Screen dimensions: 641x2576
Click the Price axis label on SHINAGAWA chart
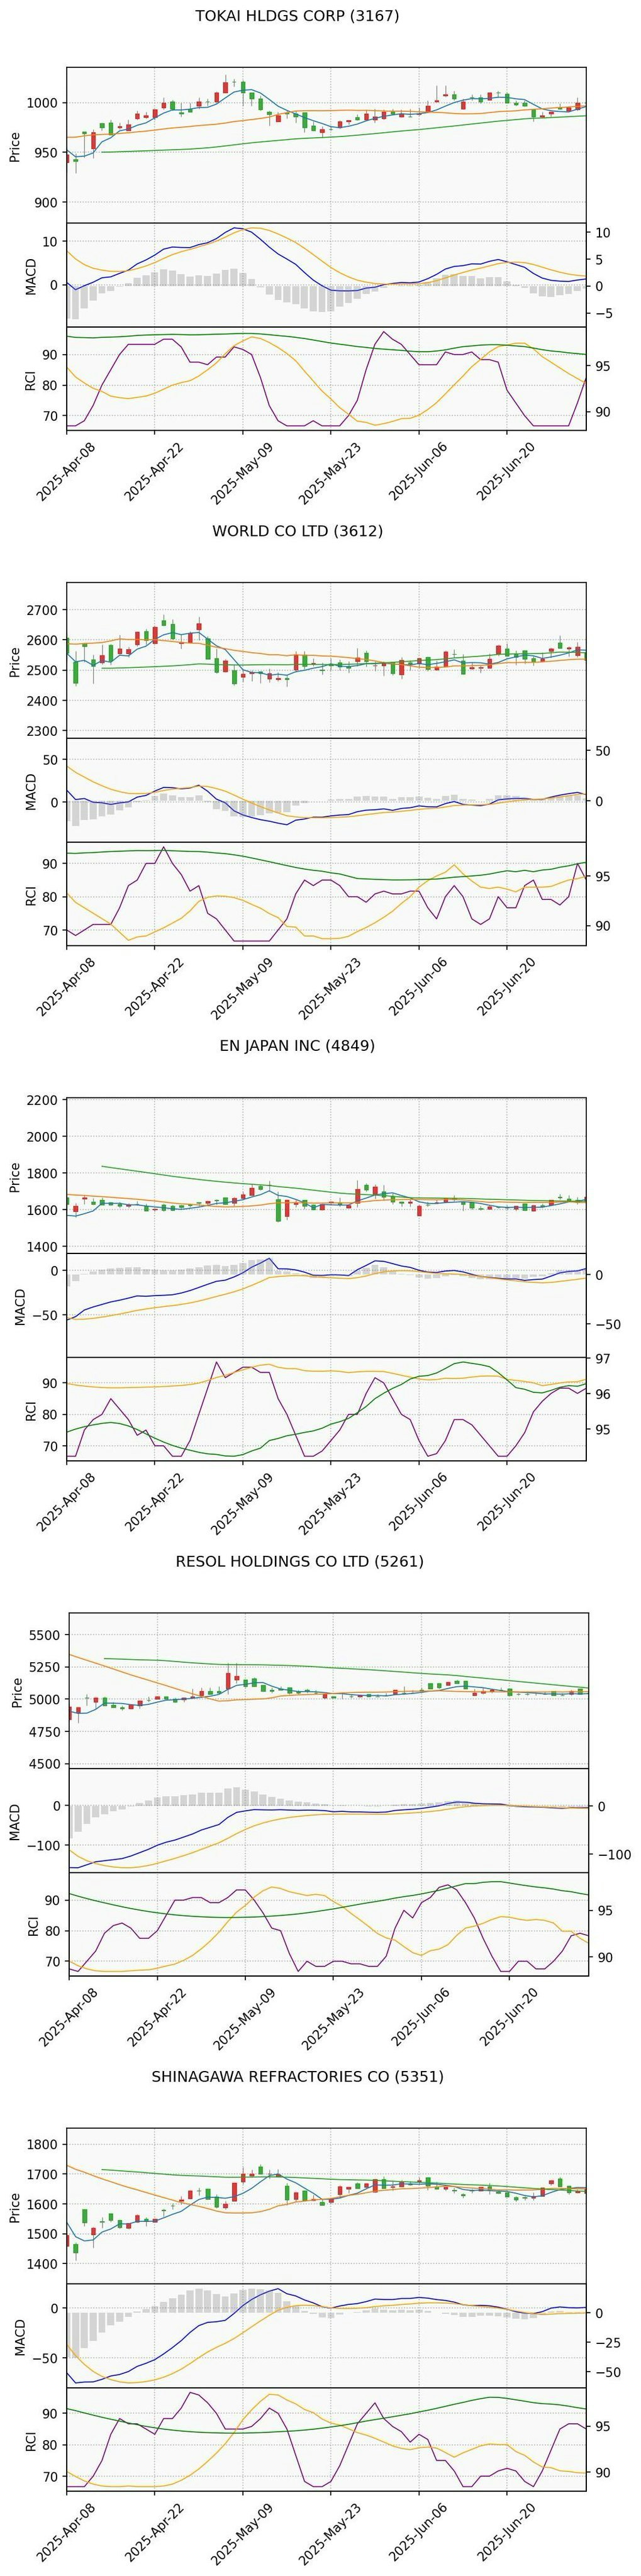[14, 2207]
